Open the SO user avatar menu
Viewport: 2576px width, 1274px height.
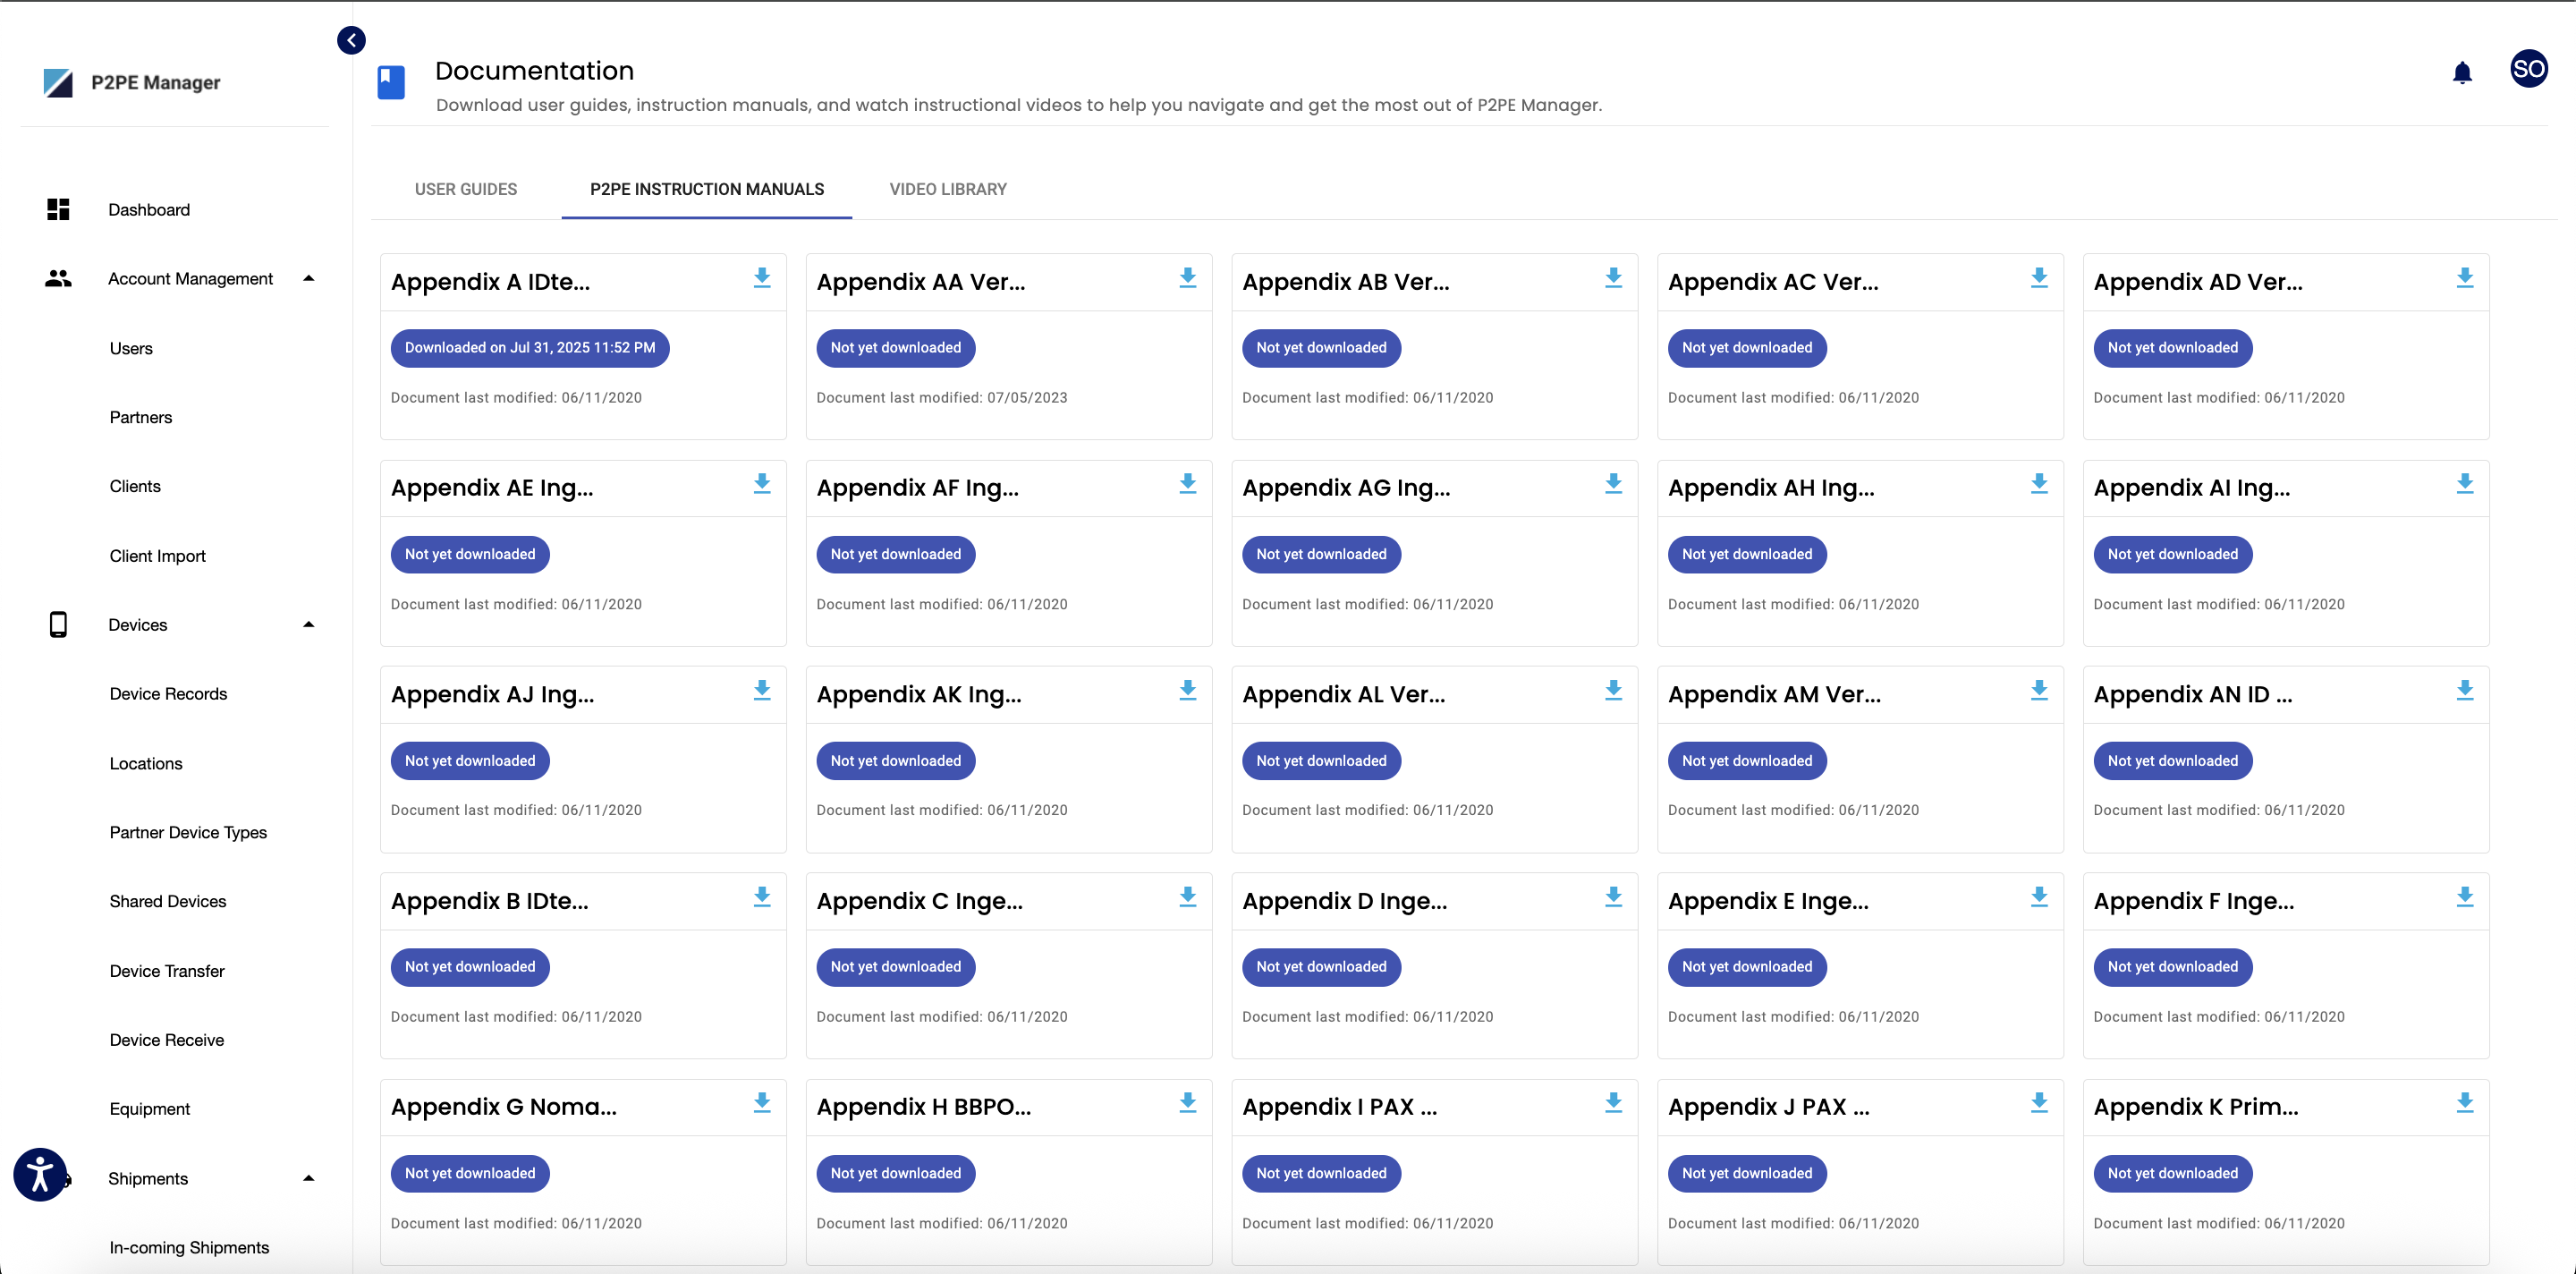tap(2528, 69)
